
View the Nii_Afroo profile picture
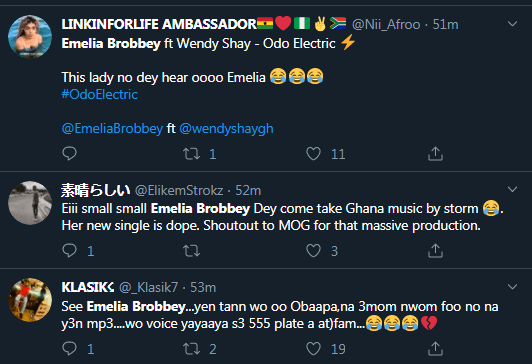coord(30,37)
